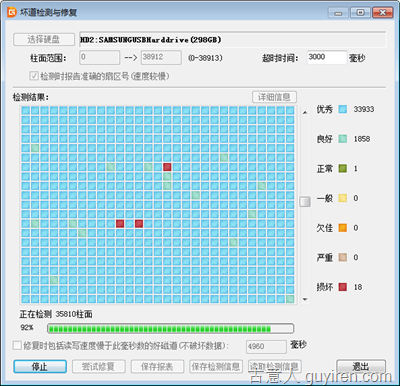The width and height of the screenshot is (400, 386).
Task: Enable the 修复时包括读写速度慢 checkbox
Action: (x=17, y=345)
